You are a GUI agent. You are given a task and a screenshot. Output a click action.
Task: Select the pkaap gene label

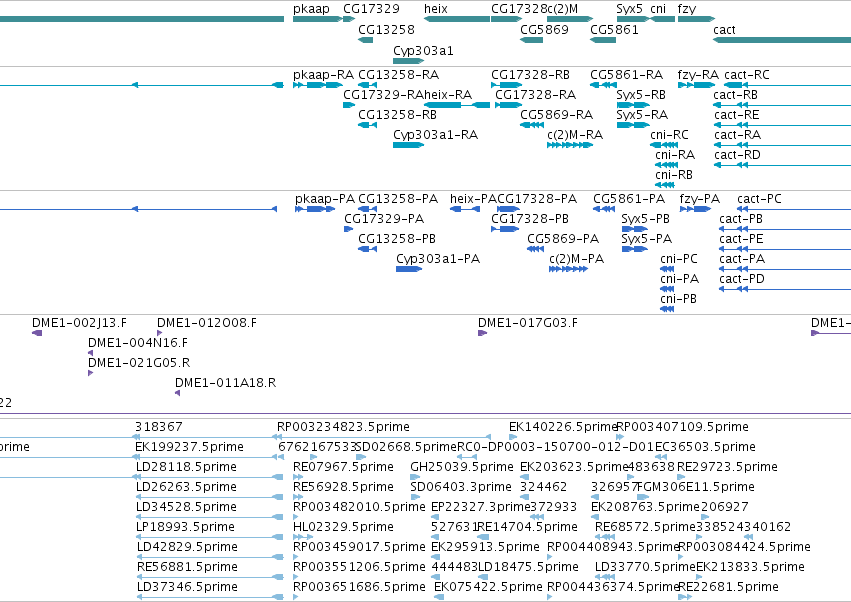(311, 9)
